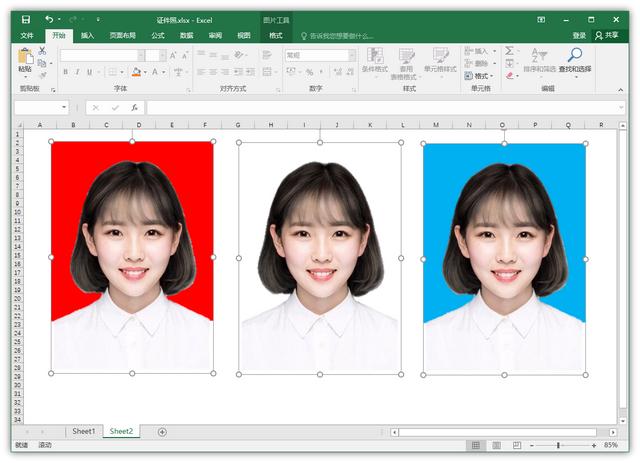This screenshot has width=640, height=463.
Task: Click the Increase Indent icon
Action: coord(251,72)
